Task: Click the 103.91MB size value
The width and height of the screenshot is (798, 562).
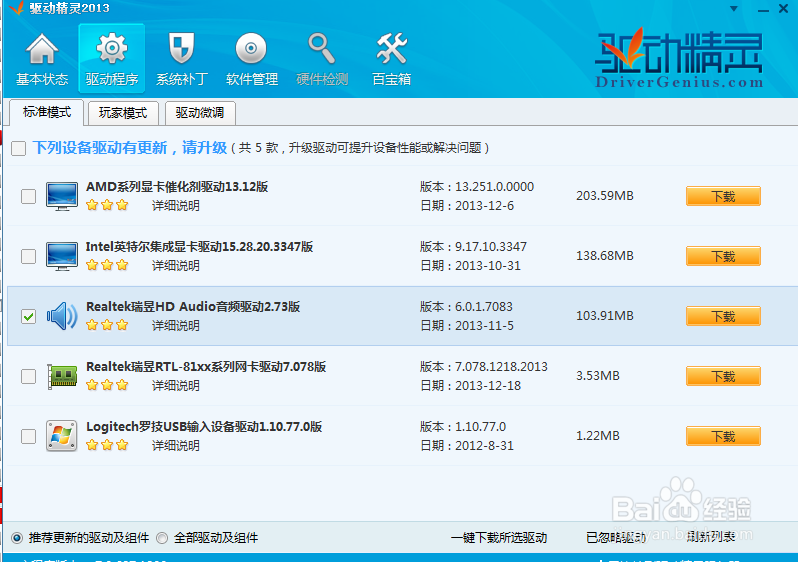Action: 605,316
